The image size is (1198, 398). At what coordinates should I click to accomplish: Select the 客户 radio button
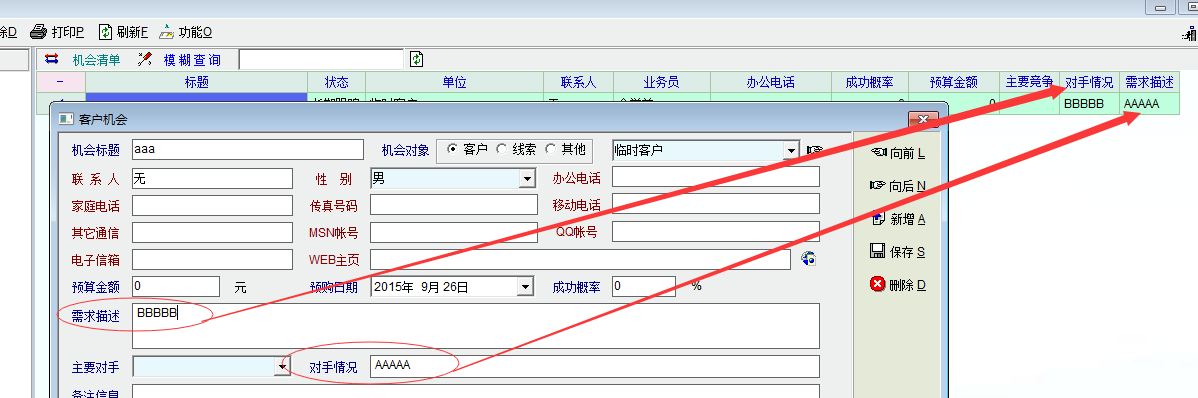pyautogui.click(x=452, y=150)
